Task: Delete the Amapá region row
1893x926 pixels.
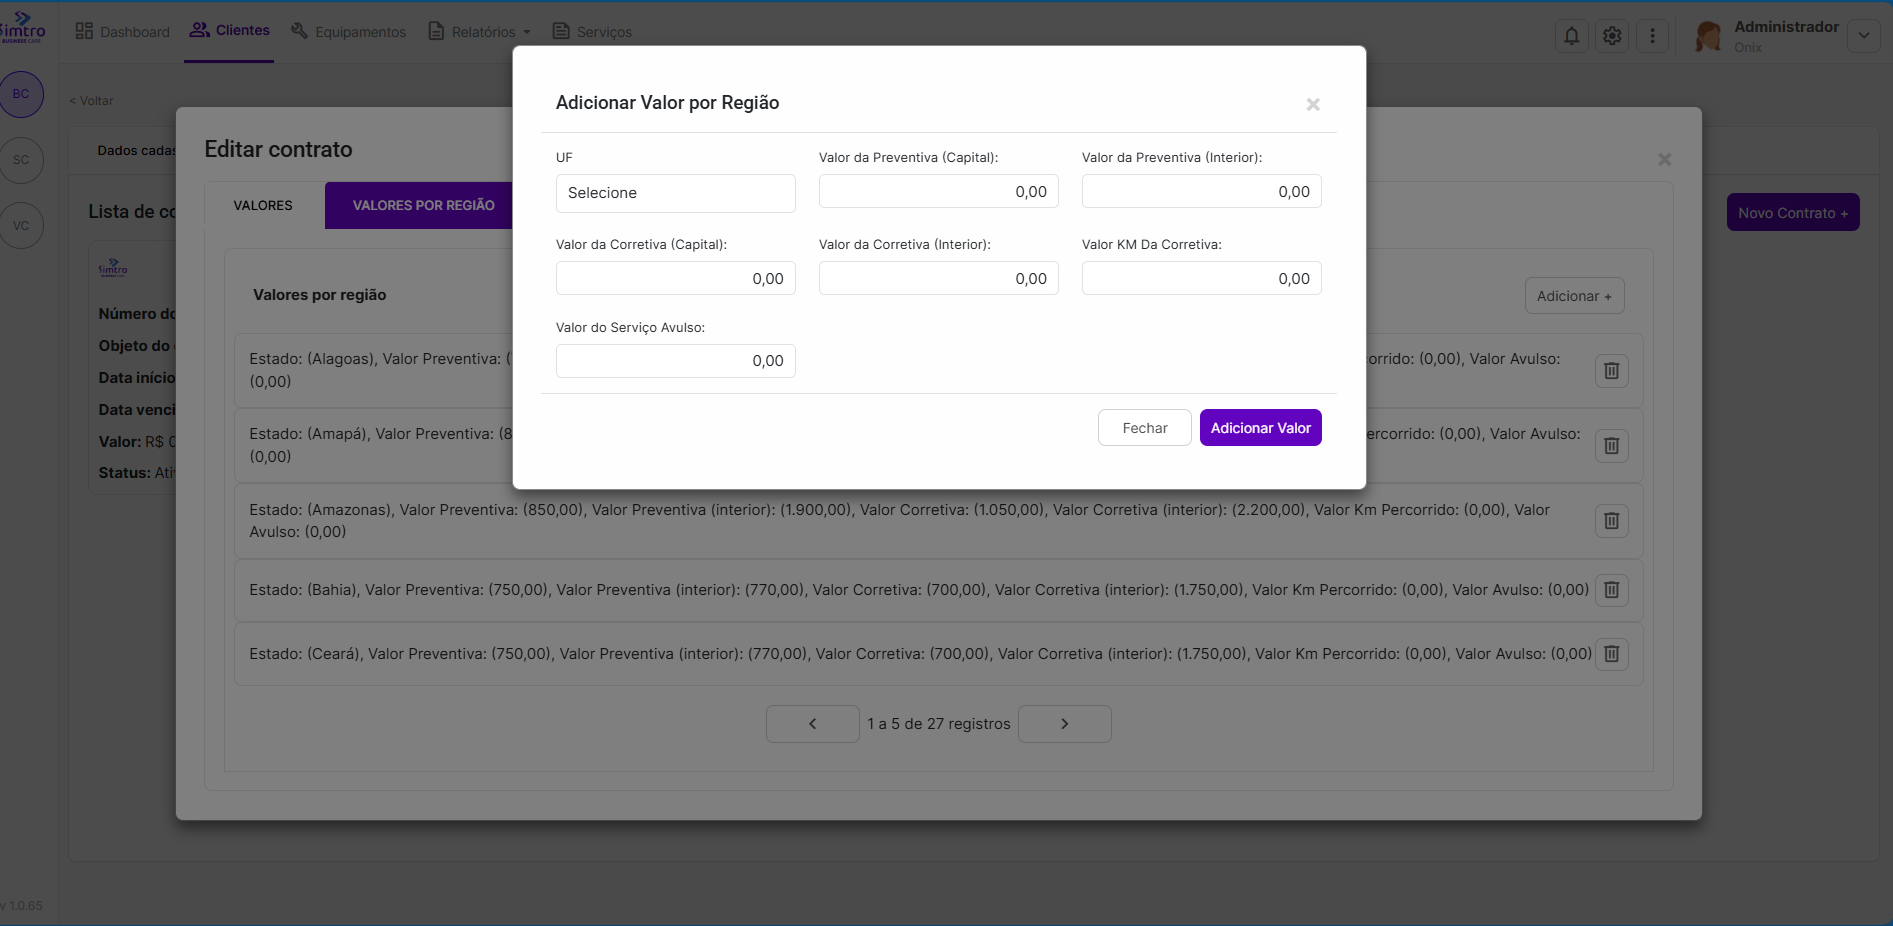Action: coord(1611,446)
